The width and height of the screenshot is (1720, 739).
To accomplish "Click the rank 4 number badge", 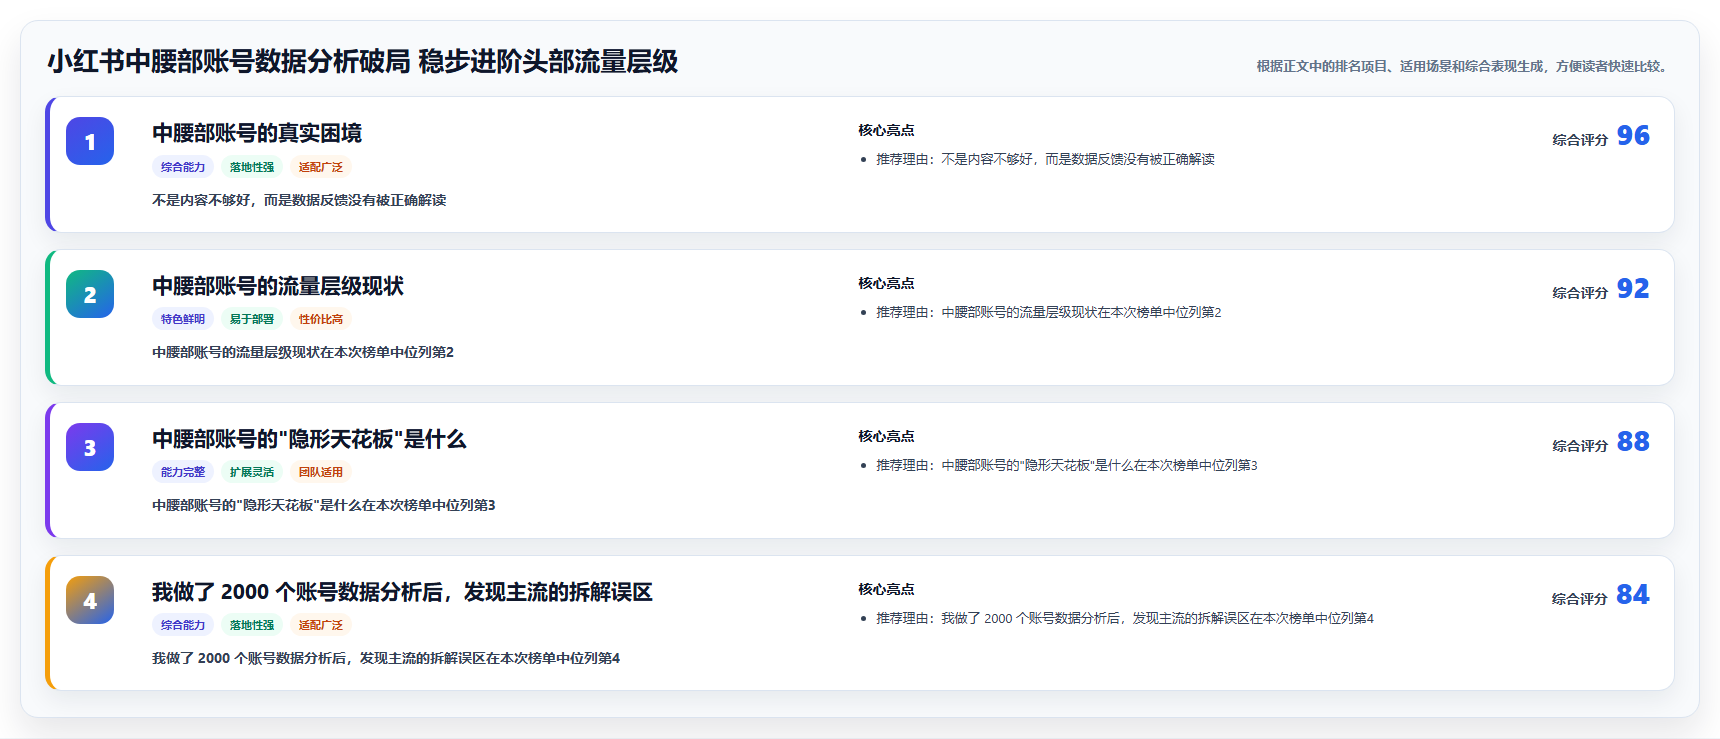I will pyautogui.click(x=90, y=600).
